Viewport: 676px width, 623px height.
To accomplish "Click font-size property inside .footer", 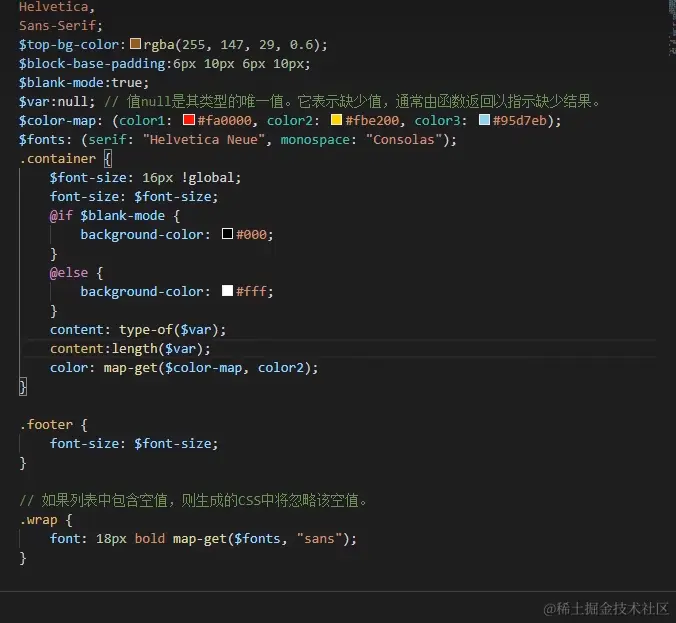I will pyautogui.click(x=84, y=444).
